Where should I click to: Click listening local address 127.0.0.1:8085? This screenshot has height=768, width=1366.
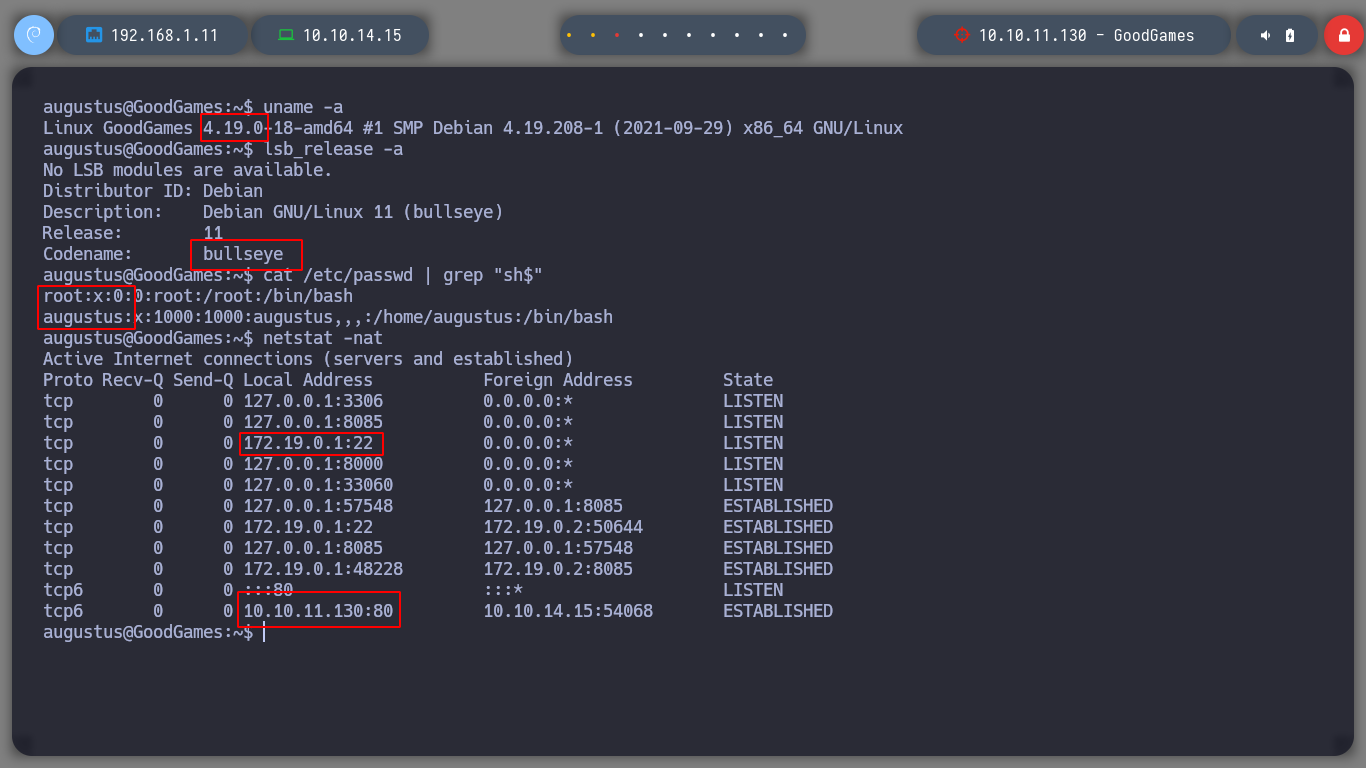coord(313,422)
